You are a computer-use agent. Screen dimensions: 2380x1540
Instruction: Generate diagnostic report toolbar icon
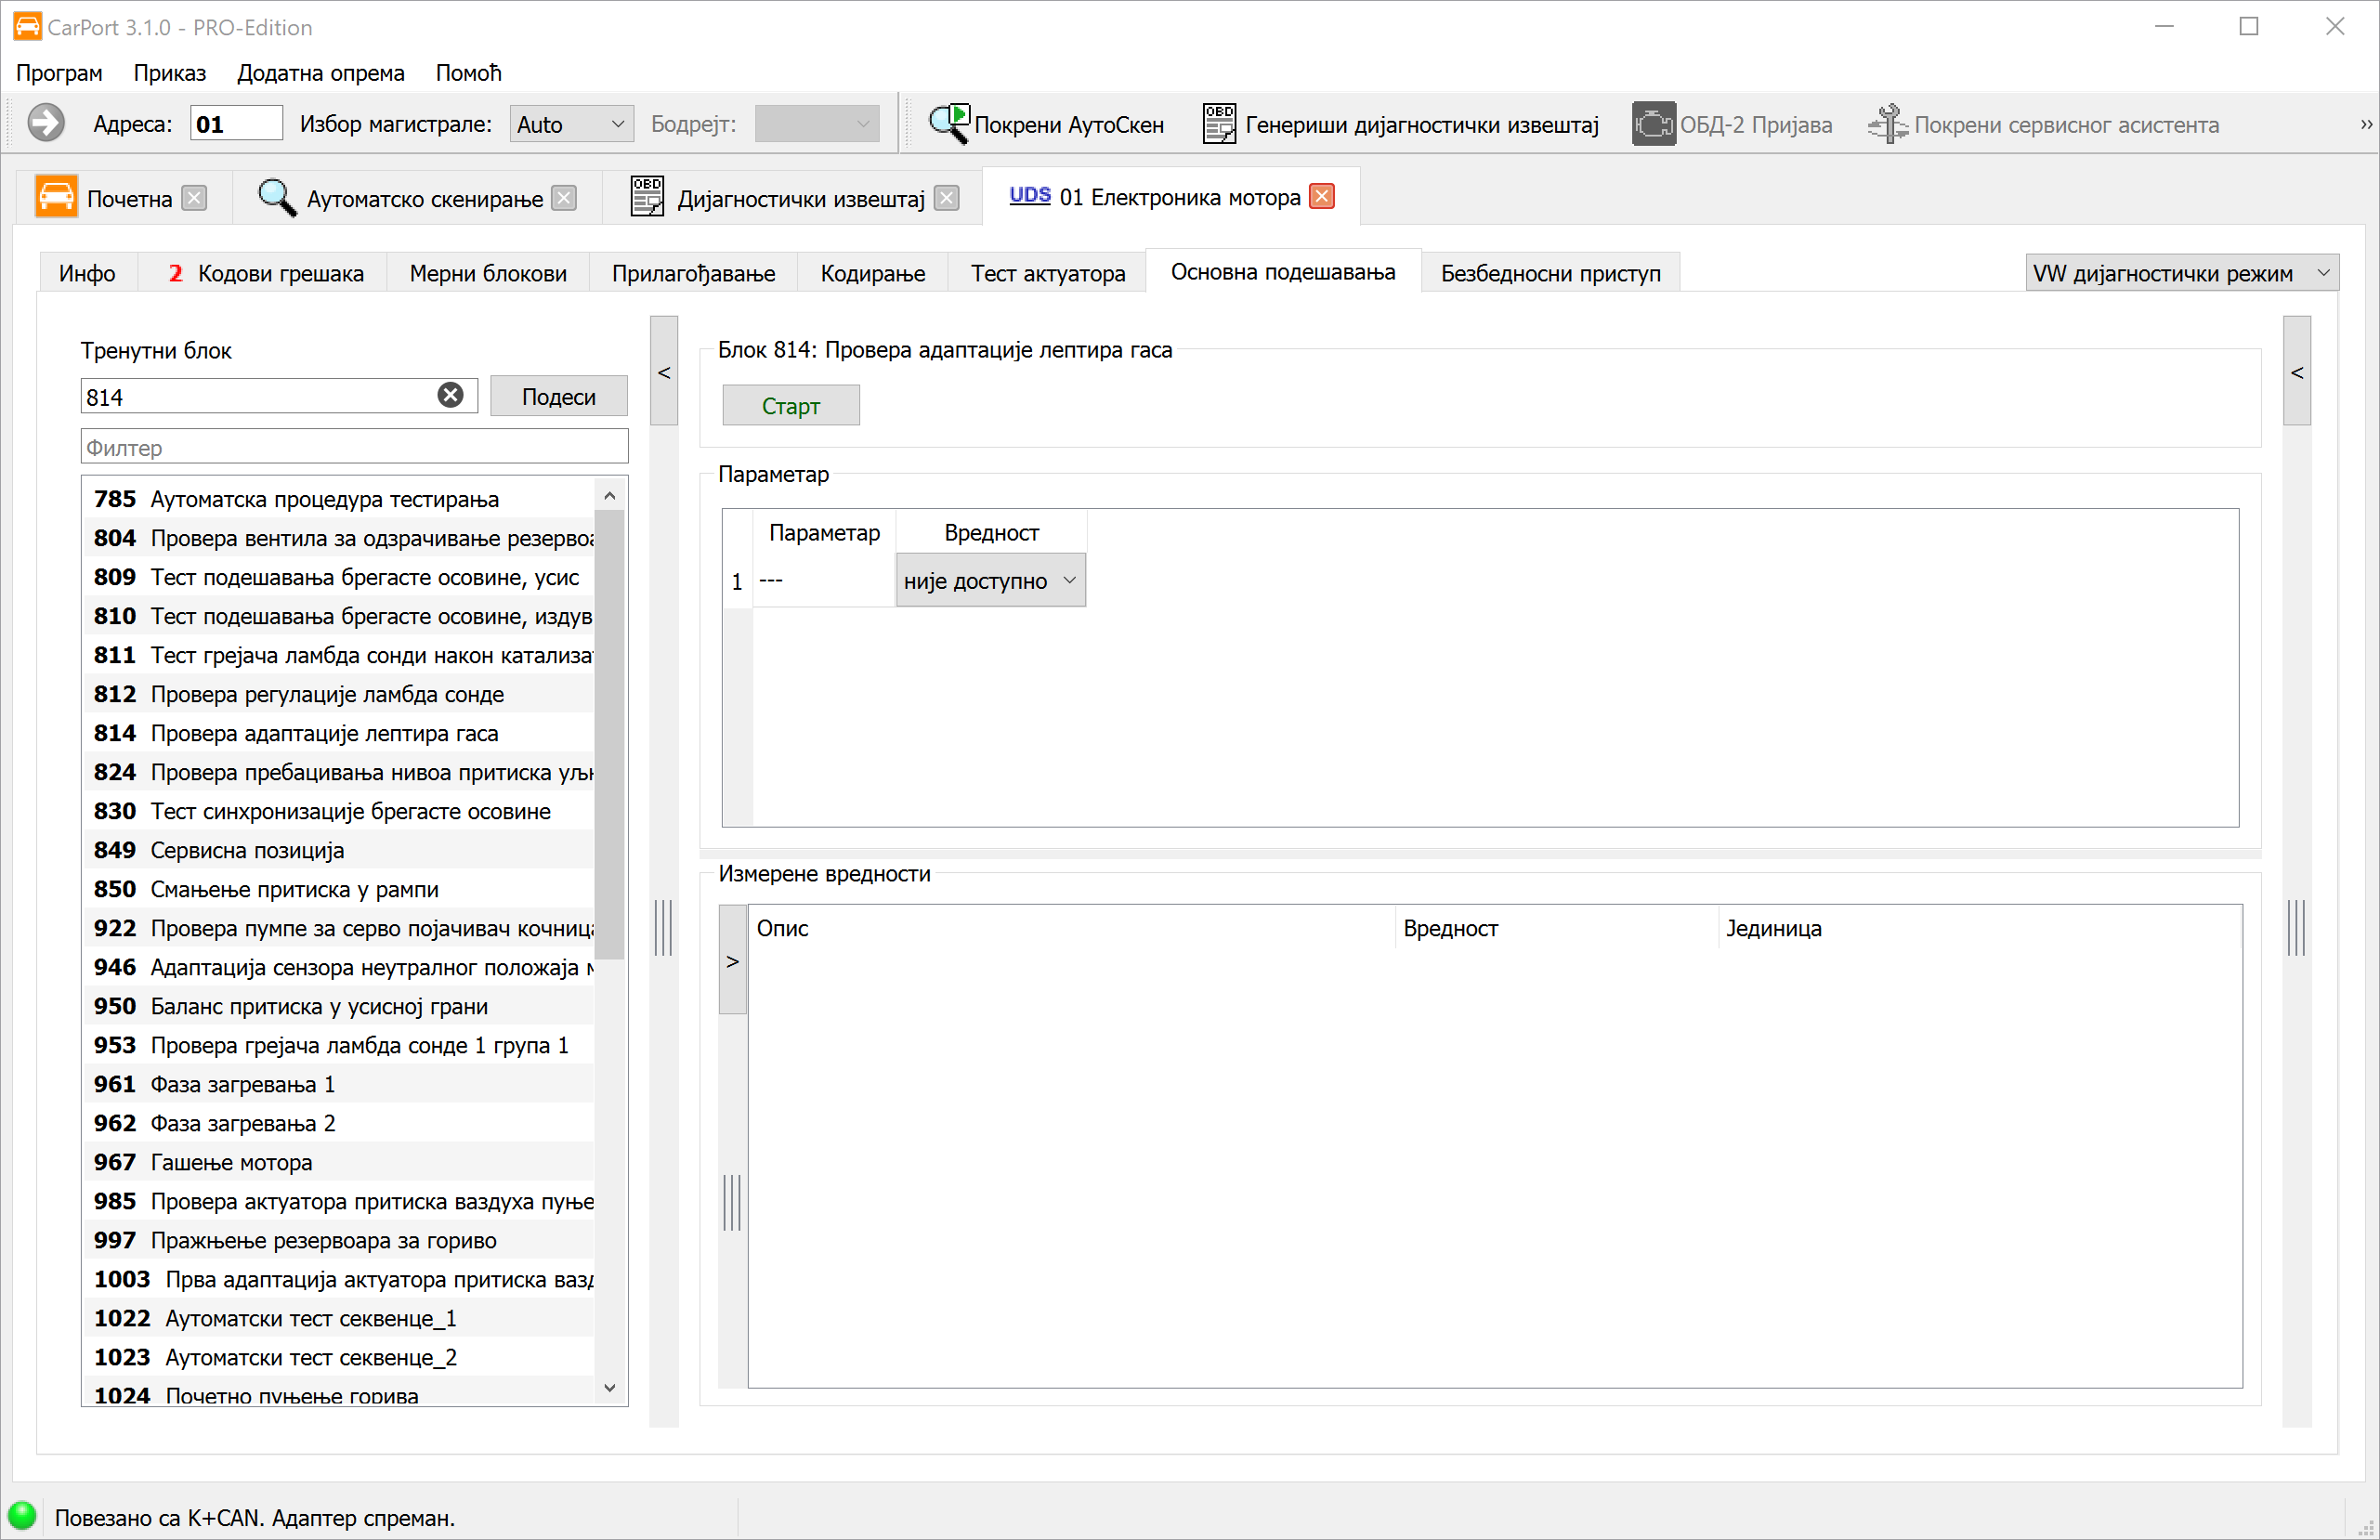pos(1218,124)
